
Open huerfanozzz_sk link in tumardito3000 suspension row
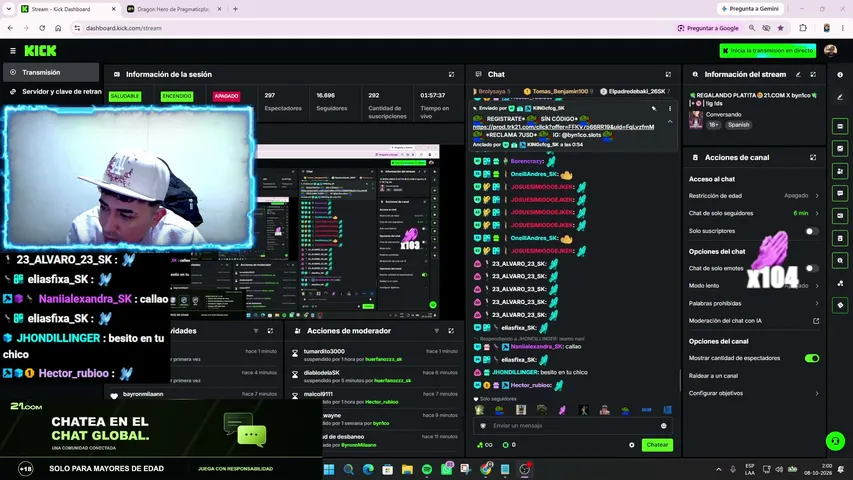(384, 359)
